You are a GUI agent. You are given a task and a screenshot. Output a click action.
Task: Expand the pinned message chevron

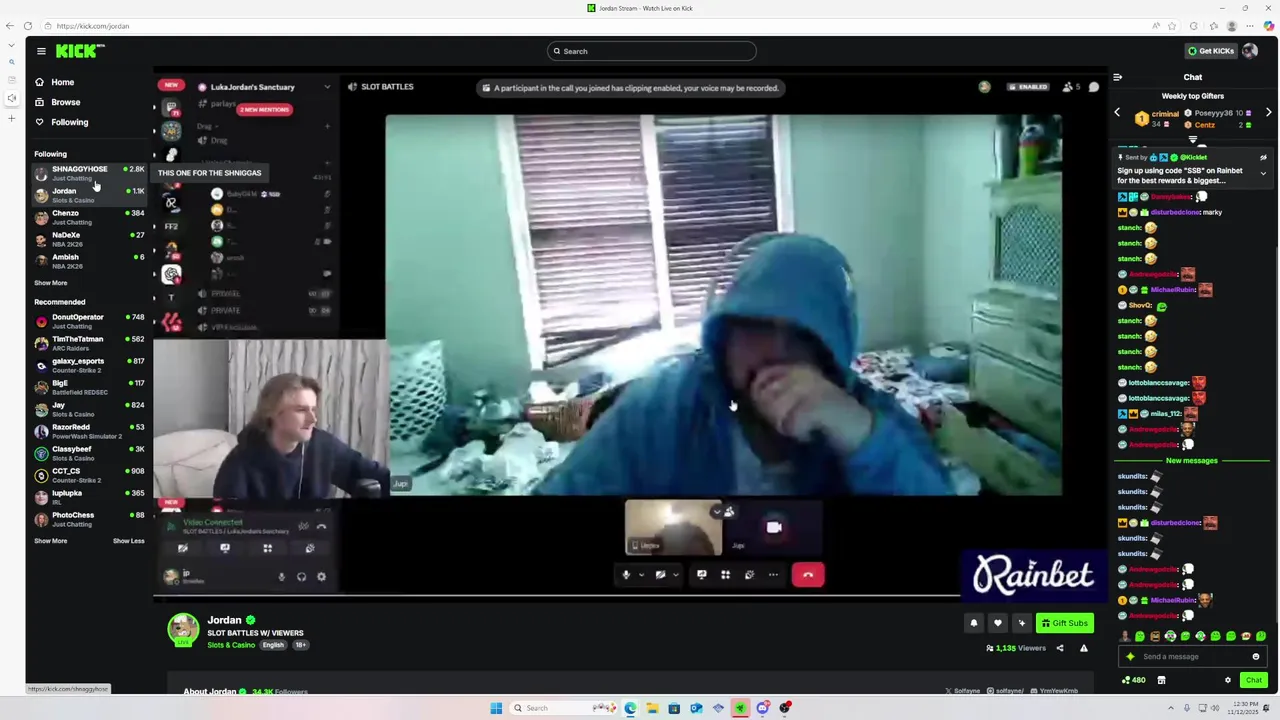coord(1263,173)
